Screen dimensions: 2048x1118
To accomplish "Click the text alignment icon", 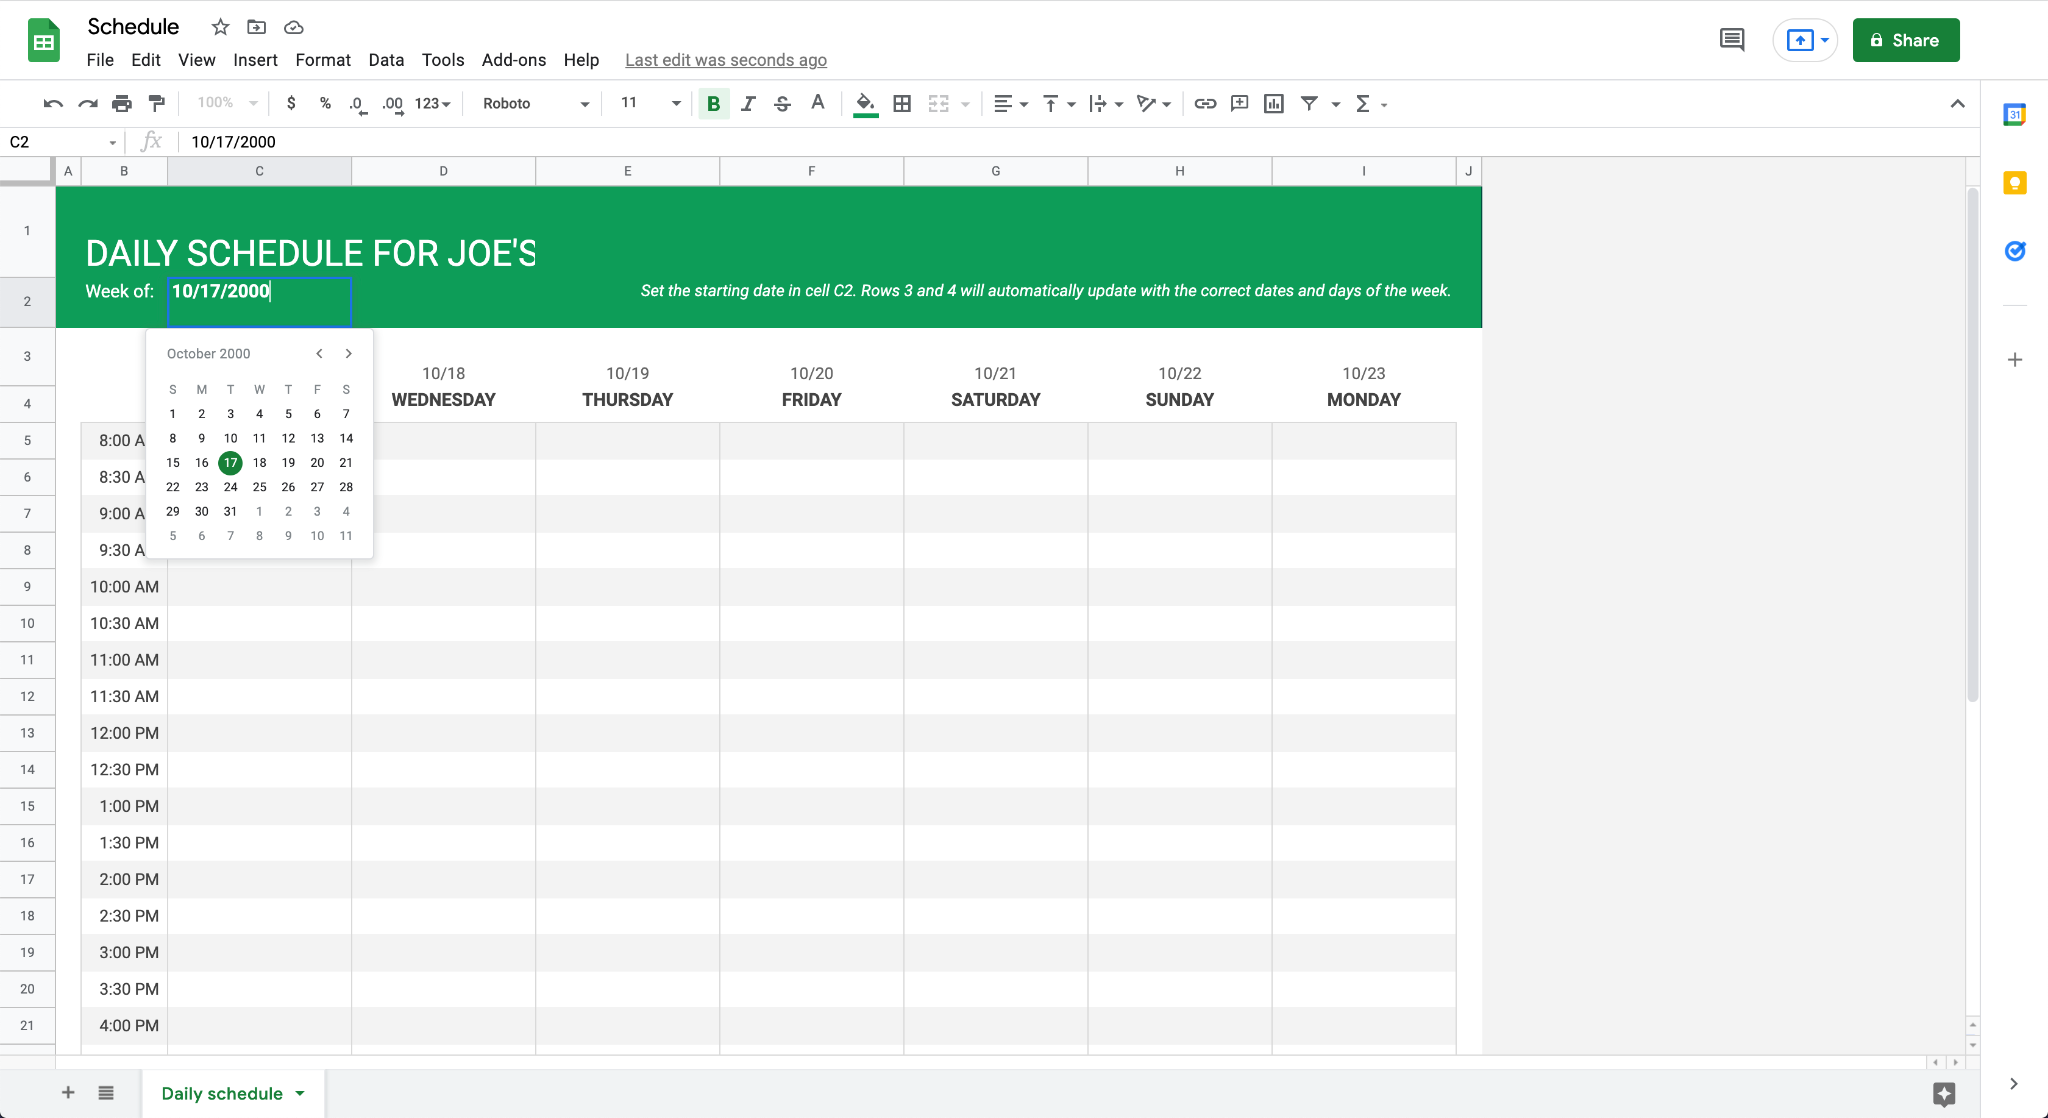I will click(x=1003, y=103).
